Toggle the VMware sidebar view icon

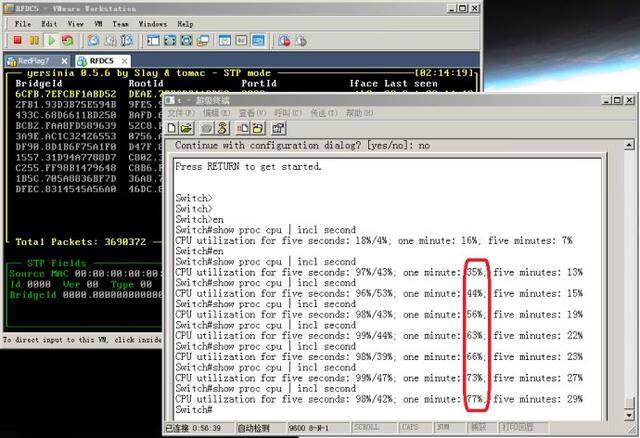153,40
